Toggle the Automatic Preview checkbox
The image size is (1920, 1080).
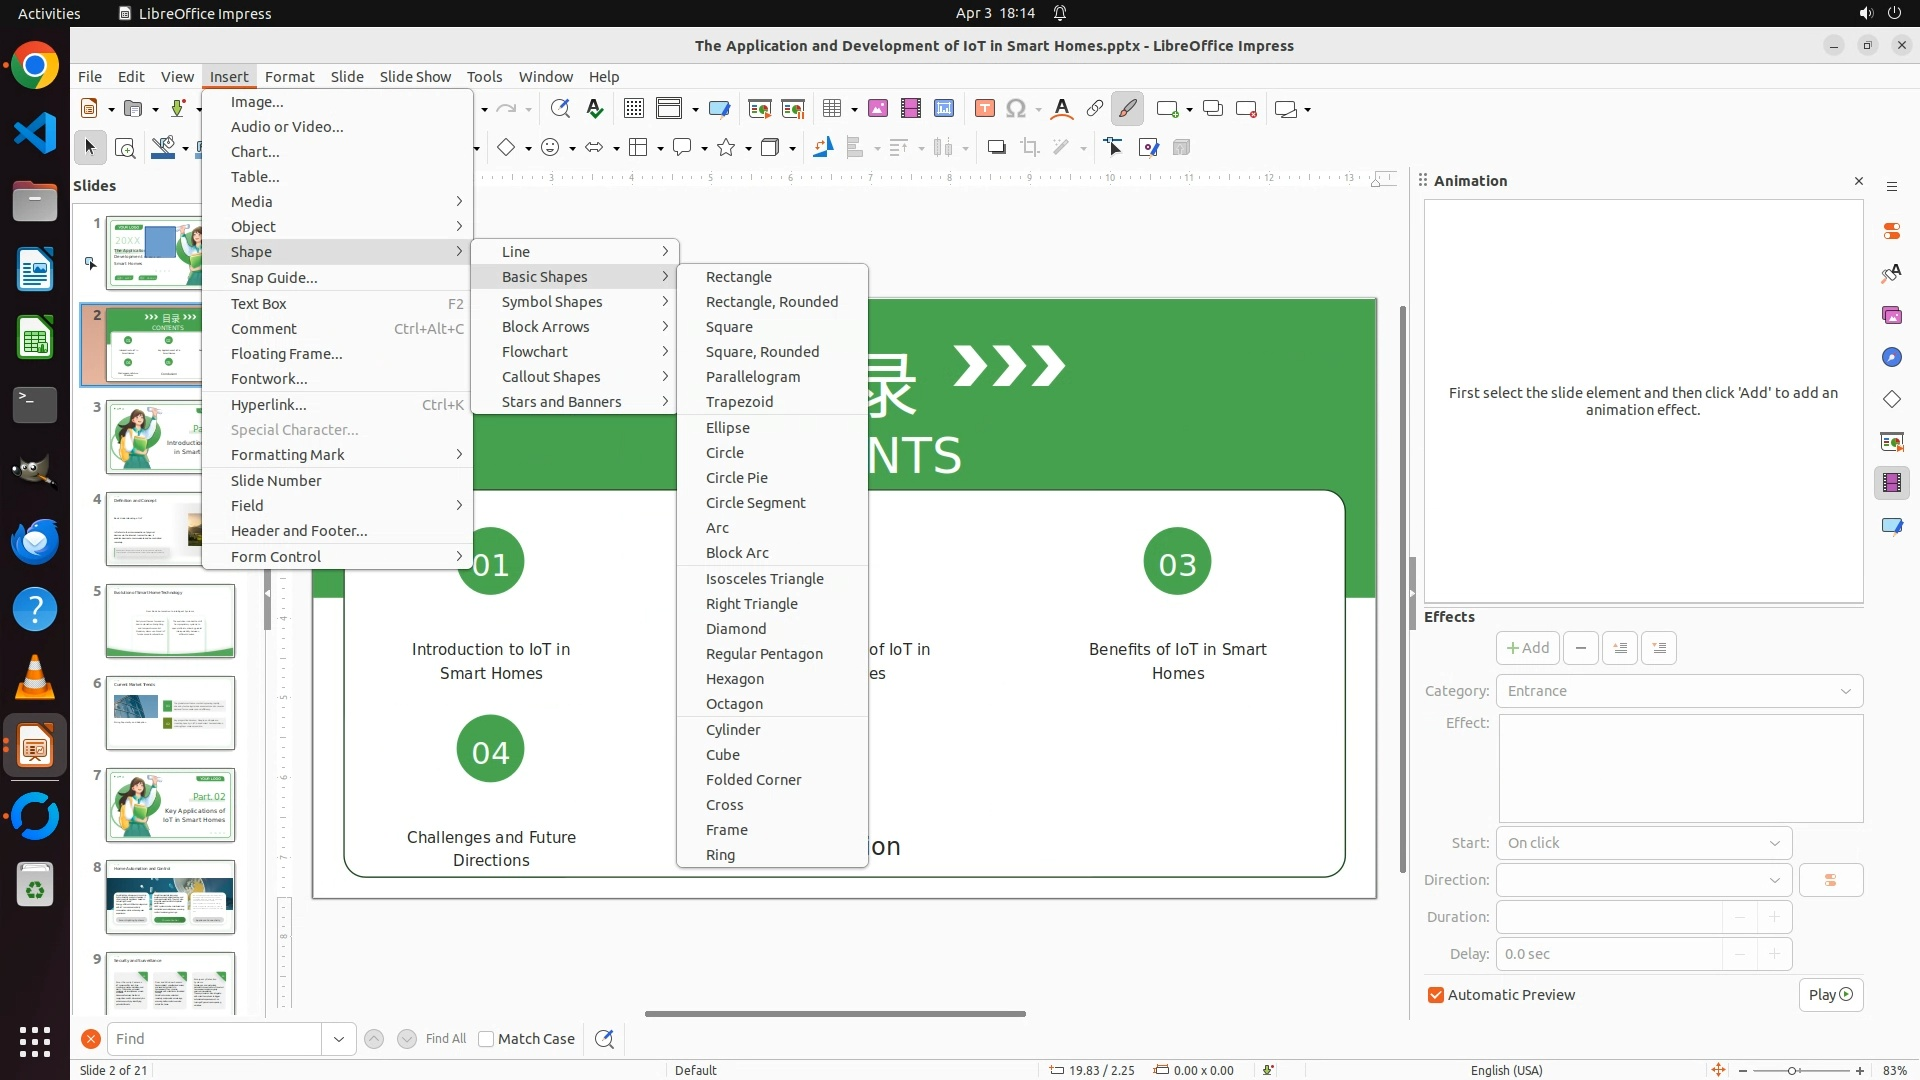pyautogui.click(x=1436, y=995)
